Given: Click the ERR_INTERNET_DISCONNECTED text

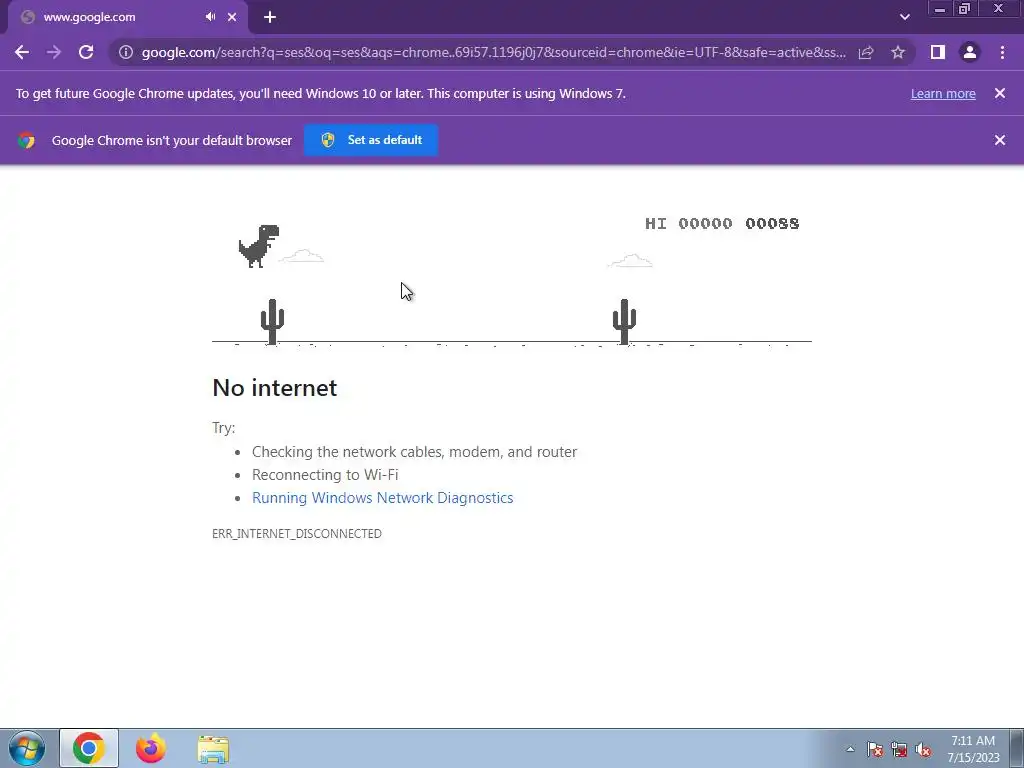Looking at the screenshot, I should (x=297, y=534).
